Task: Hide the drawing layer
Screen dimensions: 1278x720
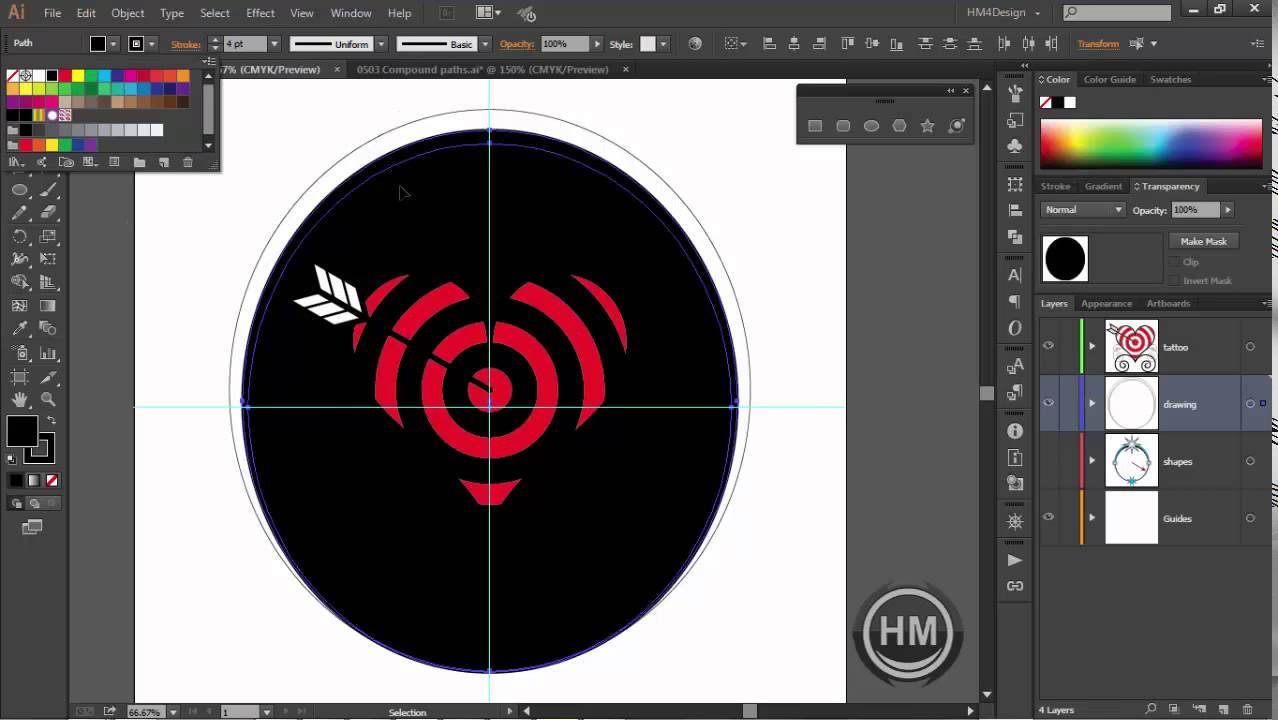Action: click(x=1048, y=403)
